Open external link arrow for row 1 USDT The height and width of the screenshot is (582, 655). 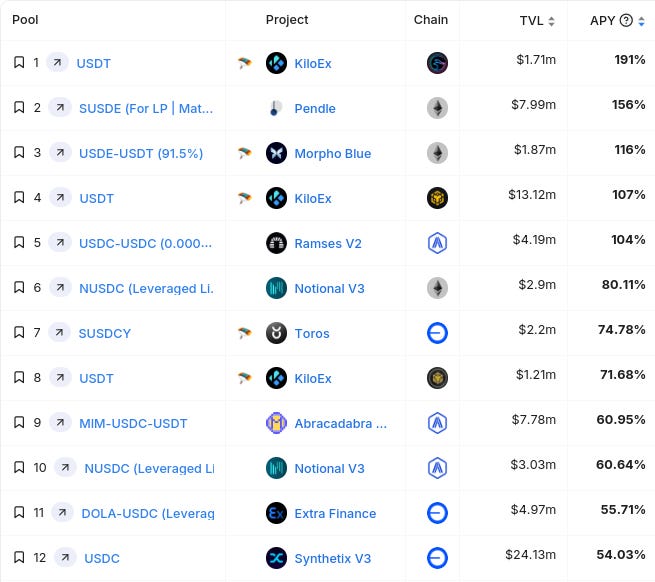[57, 62]
